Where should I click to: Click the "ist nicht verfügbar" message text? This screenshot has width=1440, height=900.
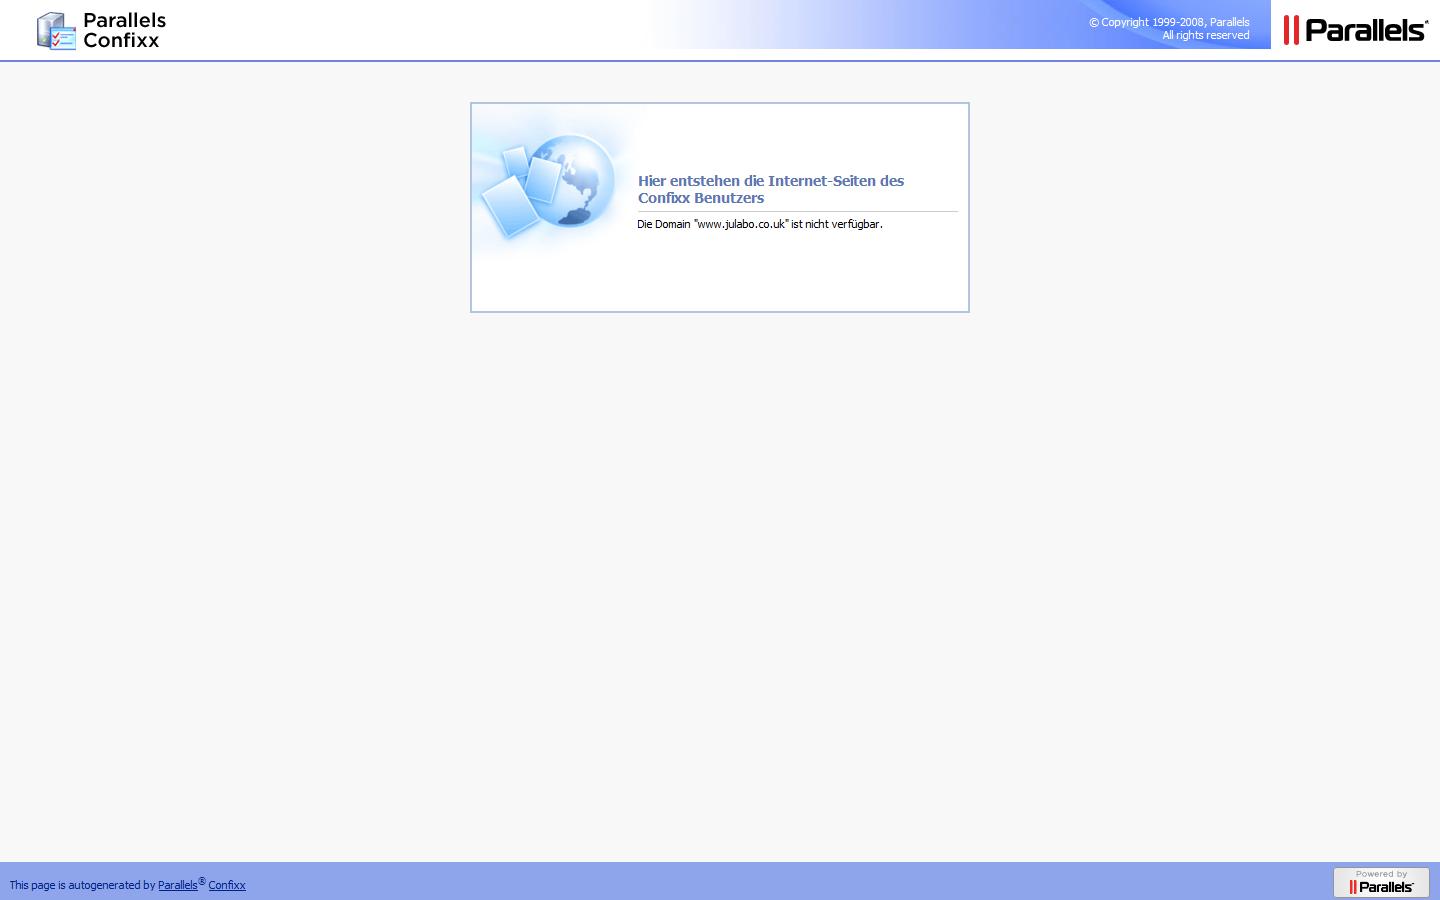point(836,224)
